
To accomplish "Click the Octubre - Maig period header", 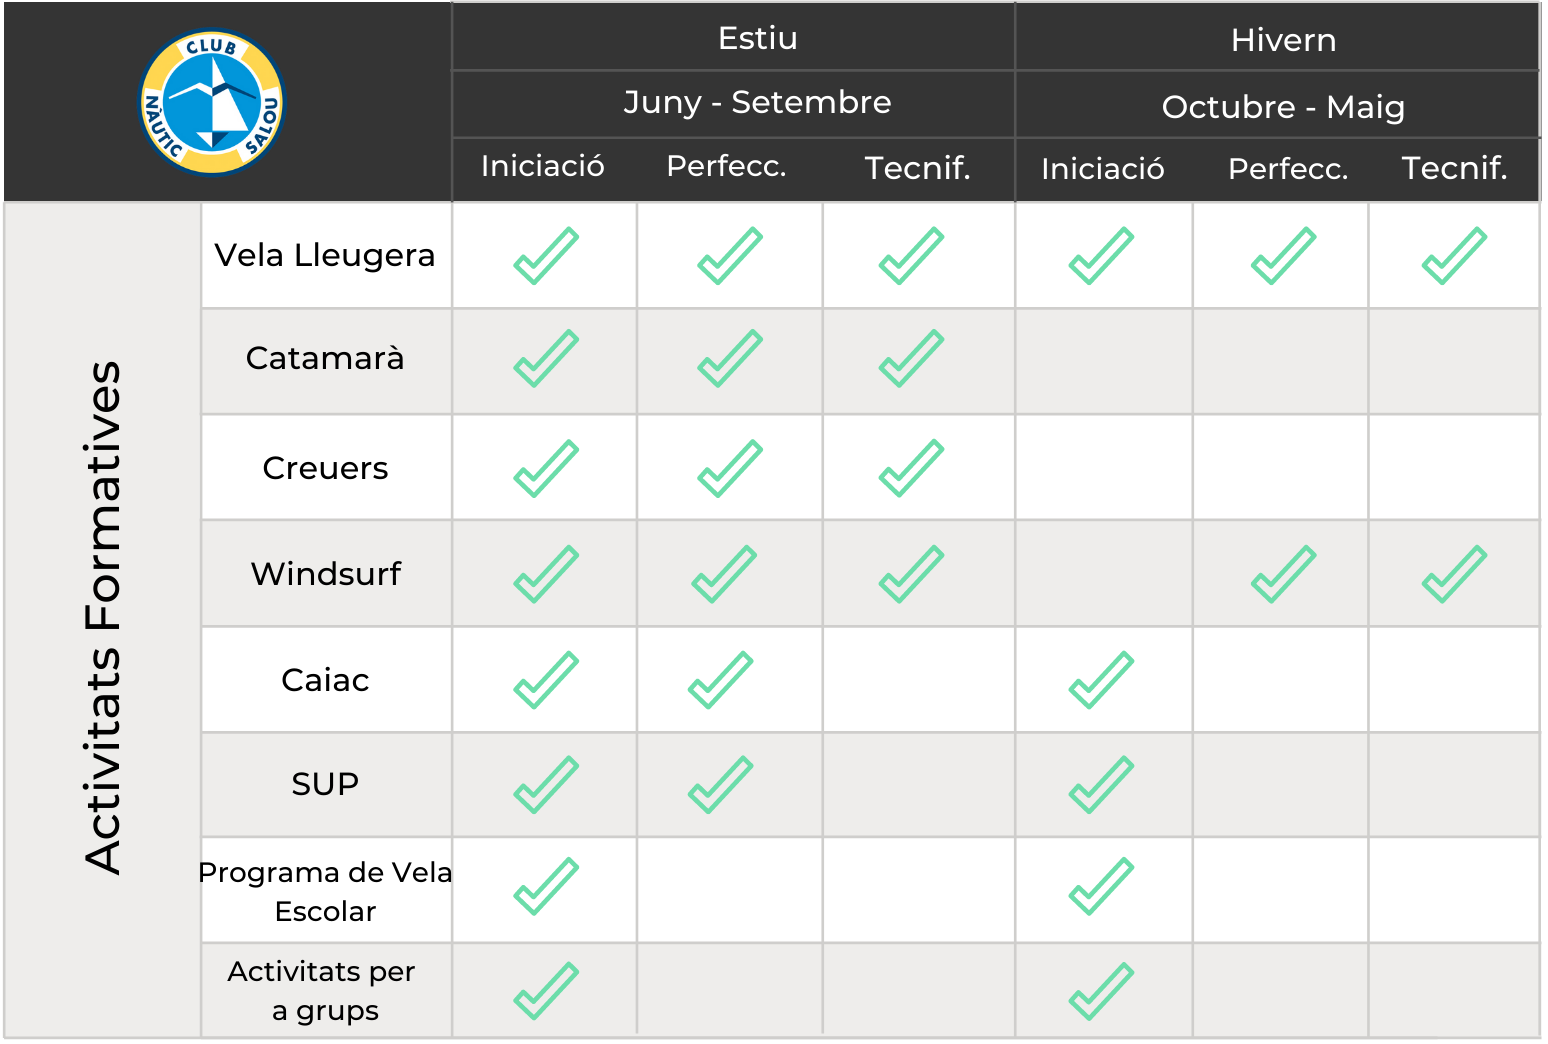I will (x=1283, y=107).
